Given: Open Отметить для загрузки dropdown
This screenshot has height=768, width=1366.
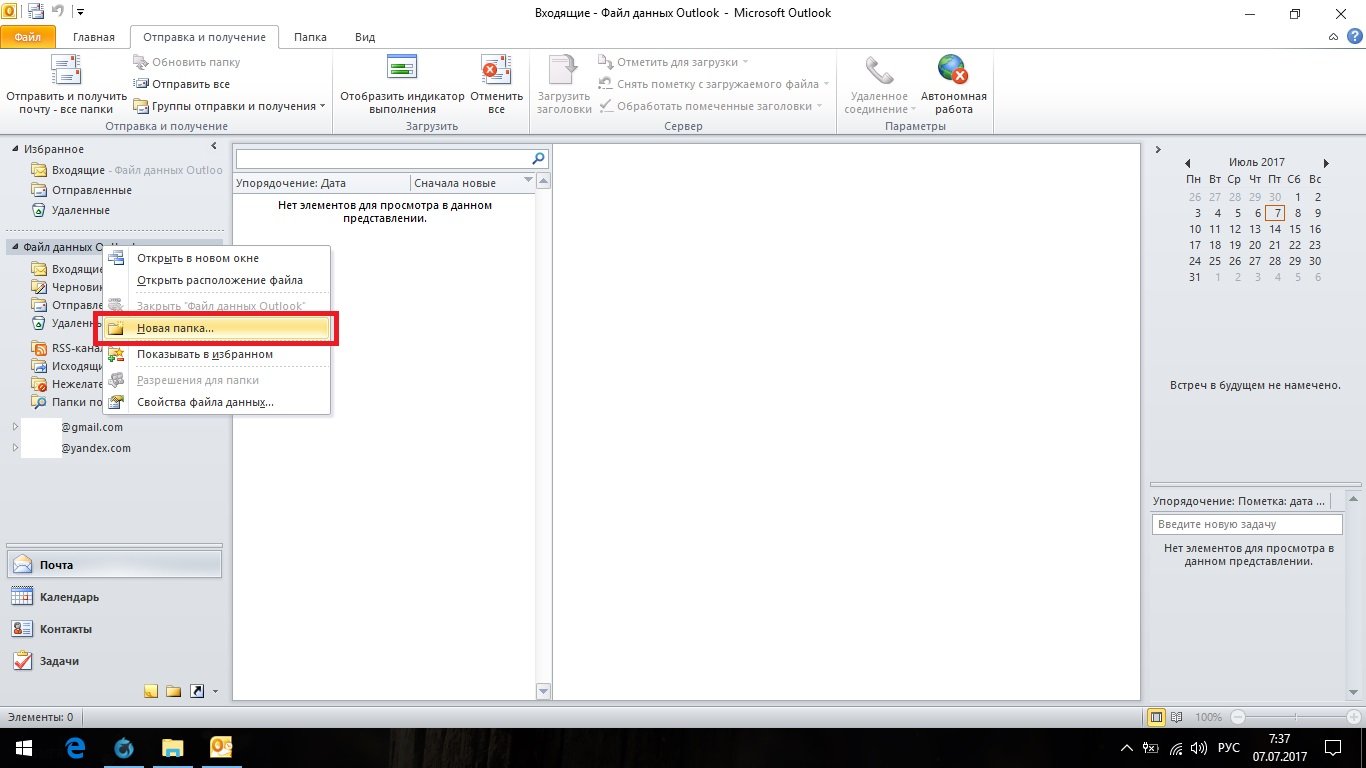Looking at the screenshot, I should (x=674, y=62).
